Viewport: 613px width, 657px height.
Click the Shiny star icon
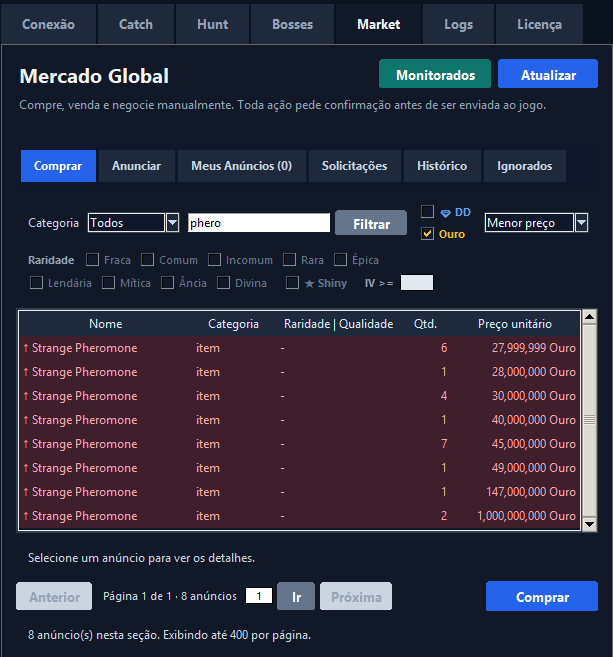[x=309, y=284]
